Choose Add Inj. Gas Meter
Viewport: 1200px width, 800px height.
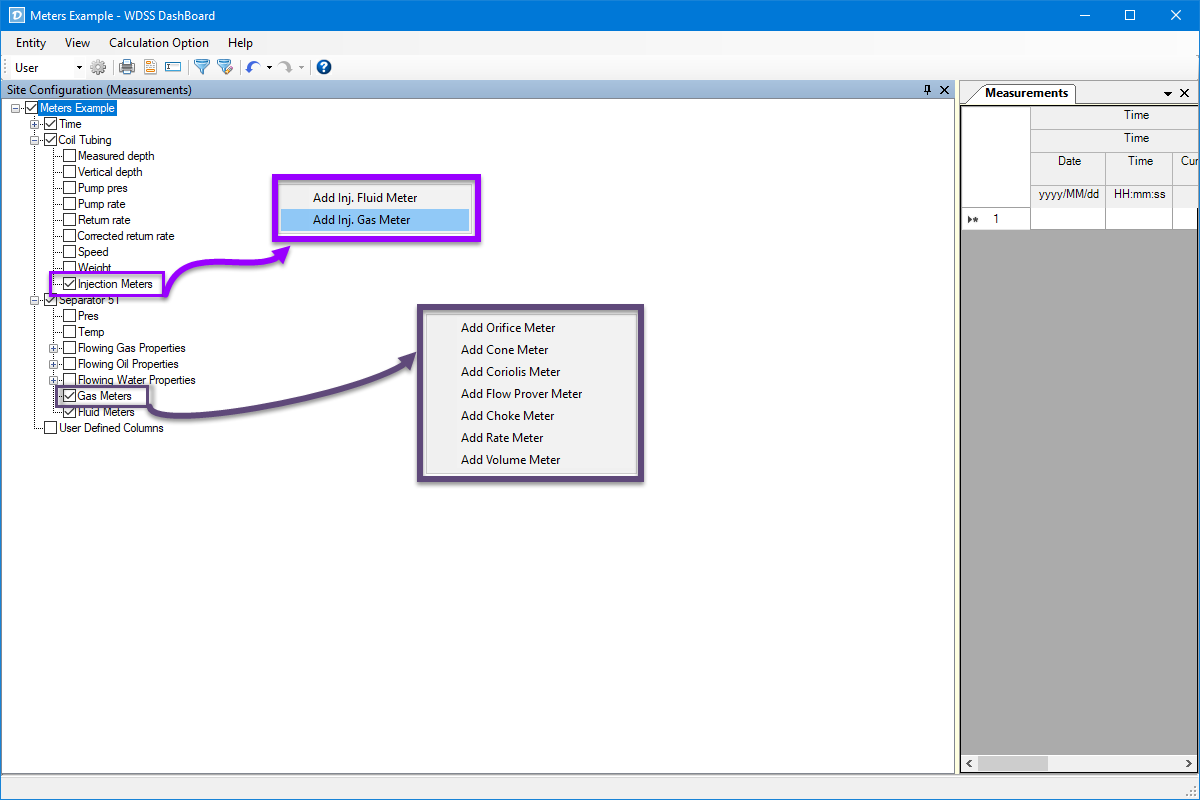point(375,220)
